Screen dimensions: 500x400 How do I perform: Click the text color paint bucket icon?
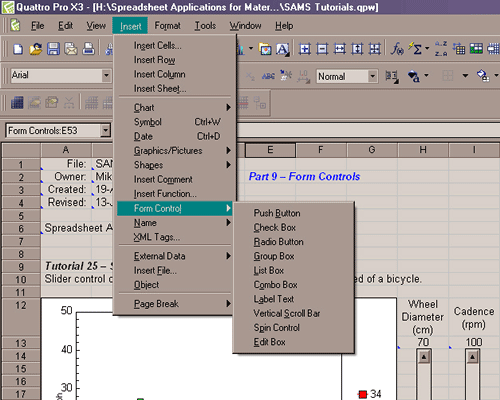414,76
